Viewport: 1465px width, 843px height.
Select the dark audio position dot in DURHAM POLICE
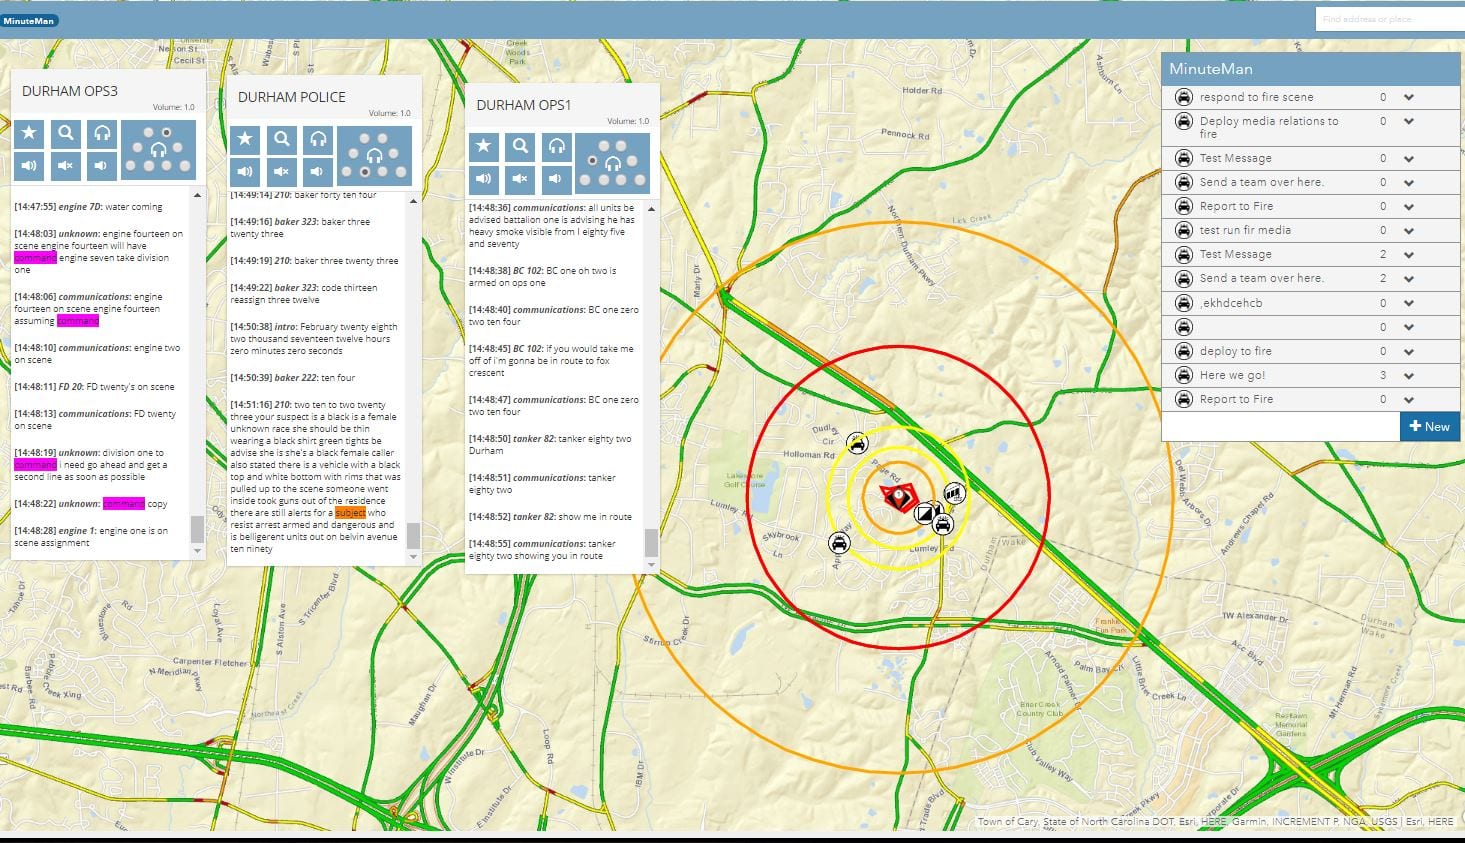[x=365, y=172]
